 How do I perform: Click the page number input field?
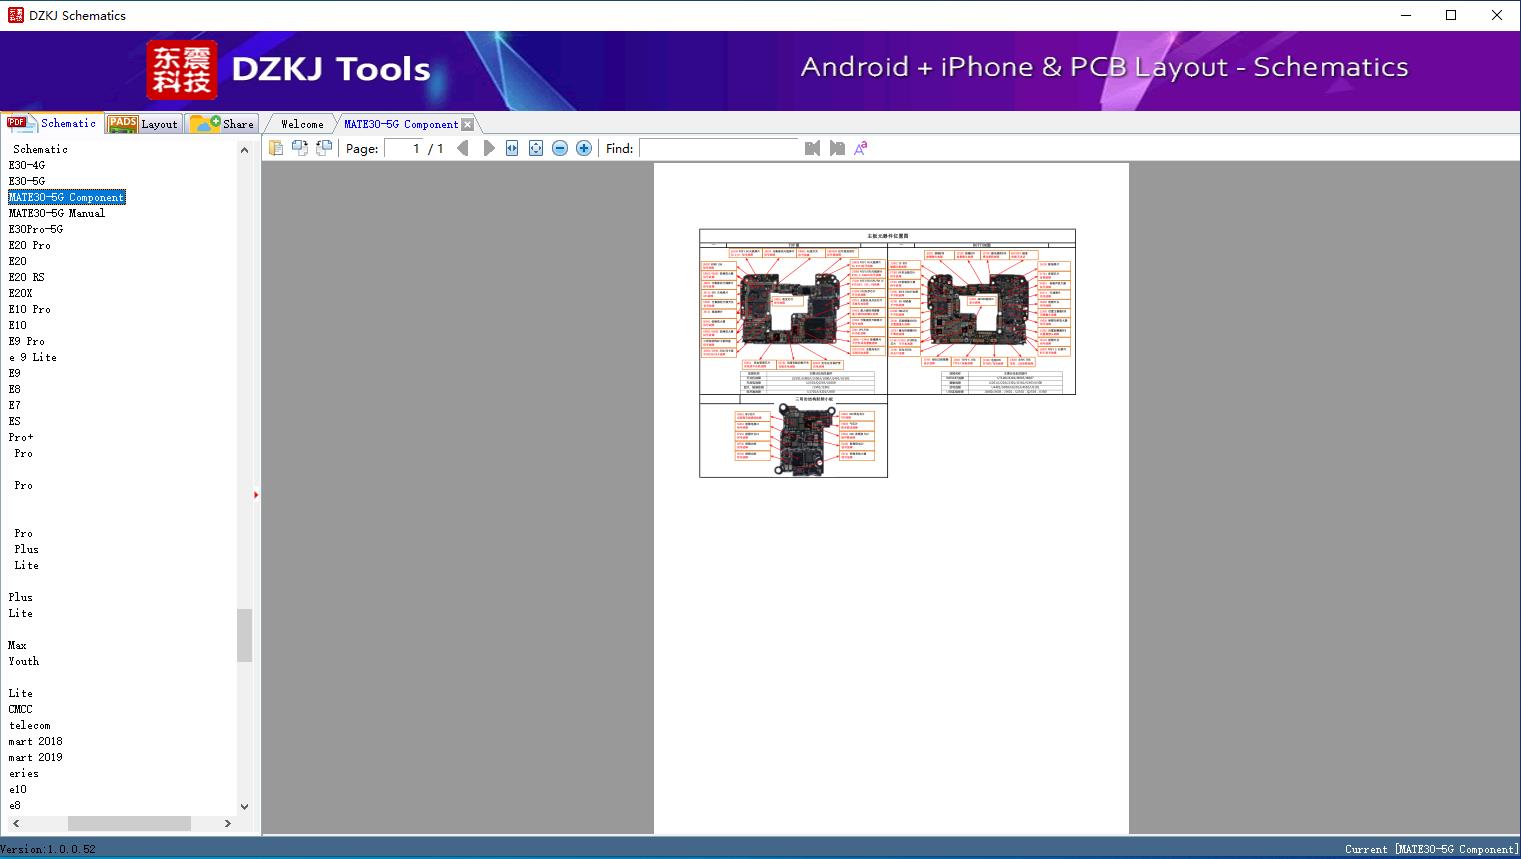tap(404, 148)
